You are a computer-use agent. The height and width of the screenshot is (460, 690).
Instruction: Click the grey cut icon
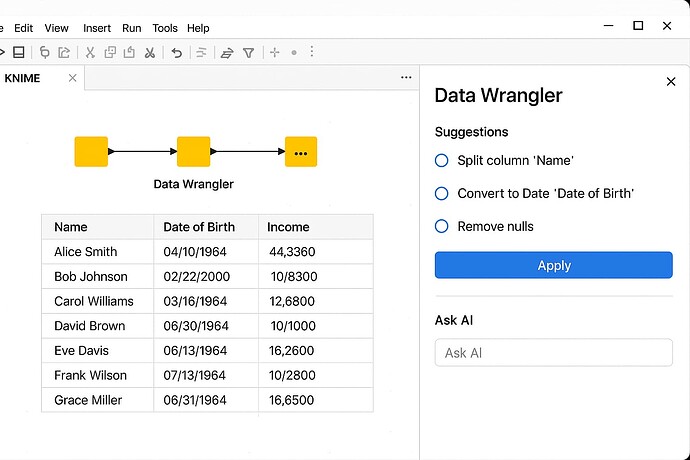pos(90,52)
